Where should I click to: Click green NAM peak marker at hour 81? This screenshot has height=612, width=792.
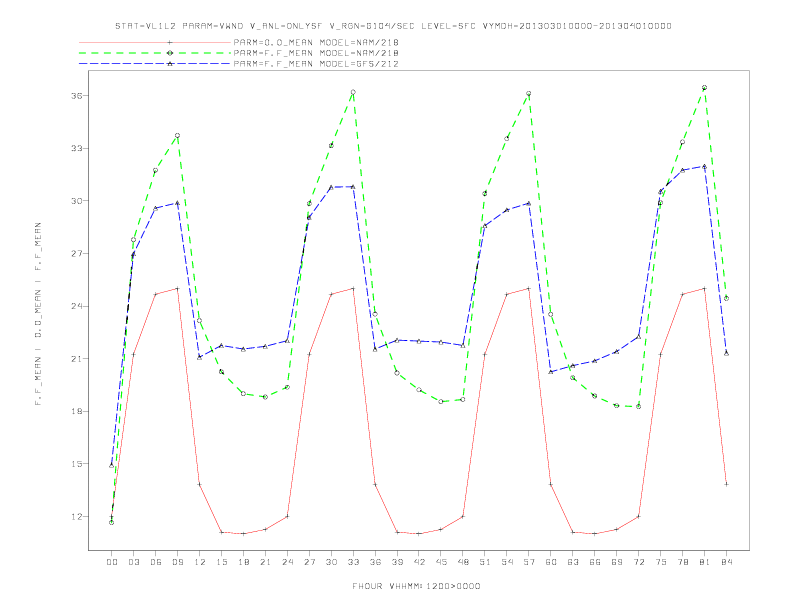coord(705,88)
